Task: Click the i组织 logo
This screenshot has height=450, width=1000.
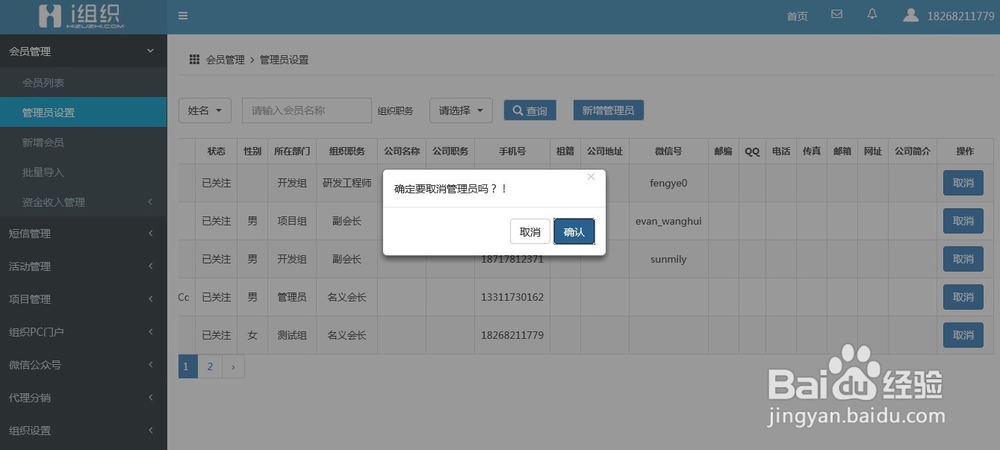Action: [81, 16]
